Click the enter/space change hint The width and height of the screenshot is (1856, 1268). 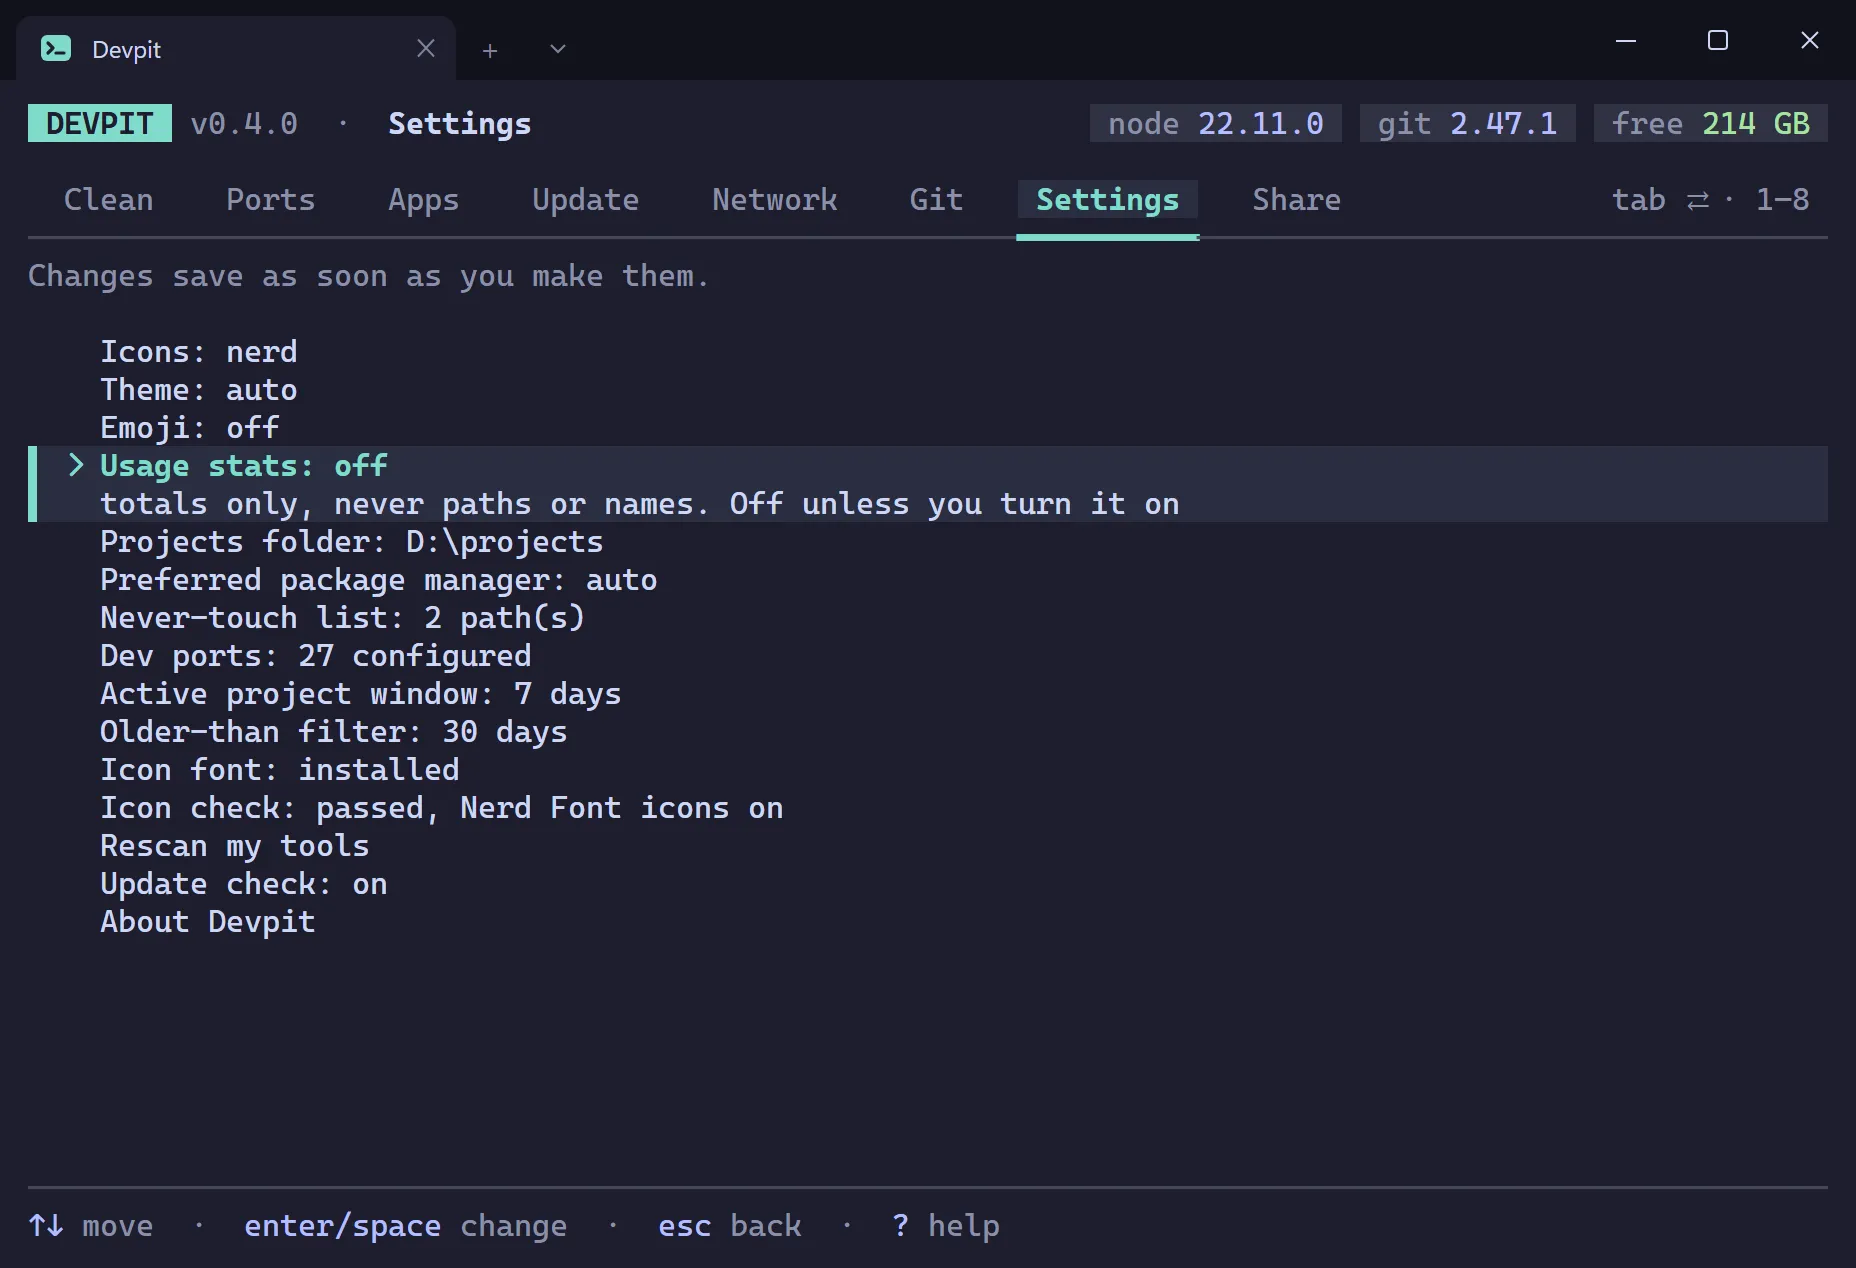coord(406,1226)
